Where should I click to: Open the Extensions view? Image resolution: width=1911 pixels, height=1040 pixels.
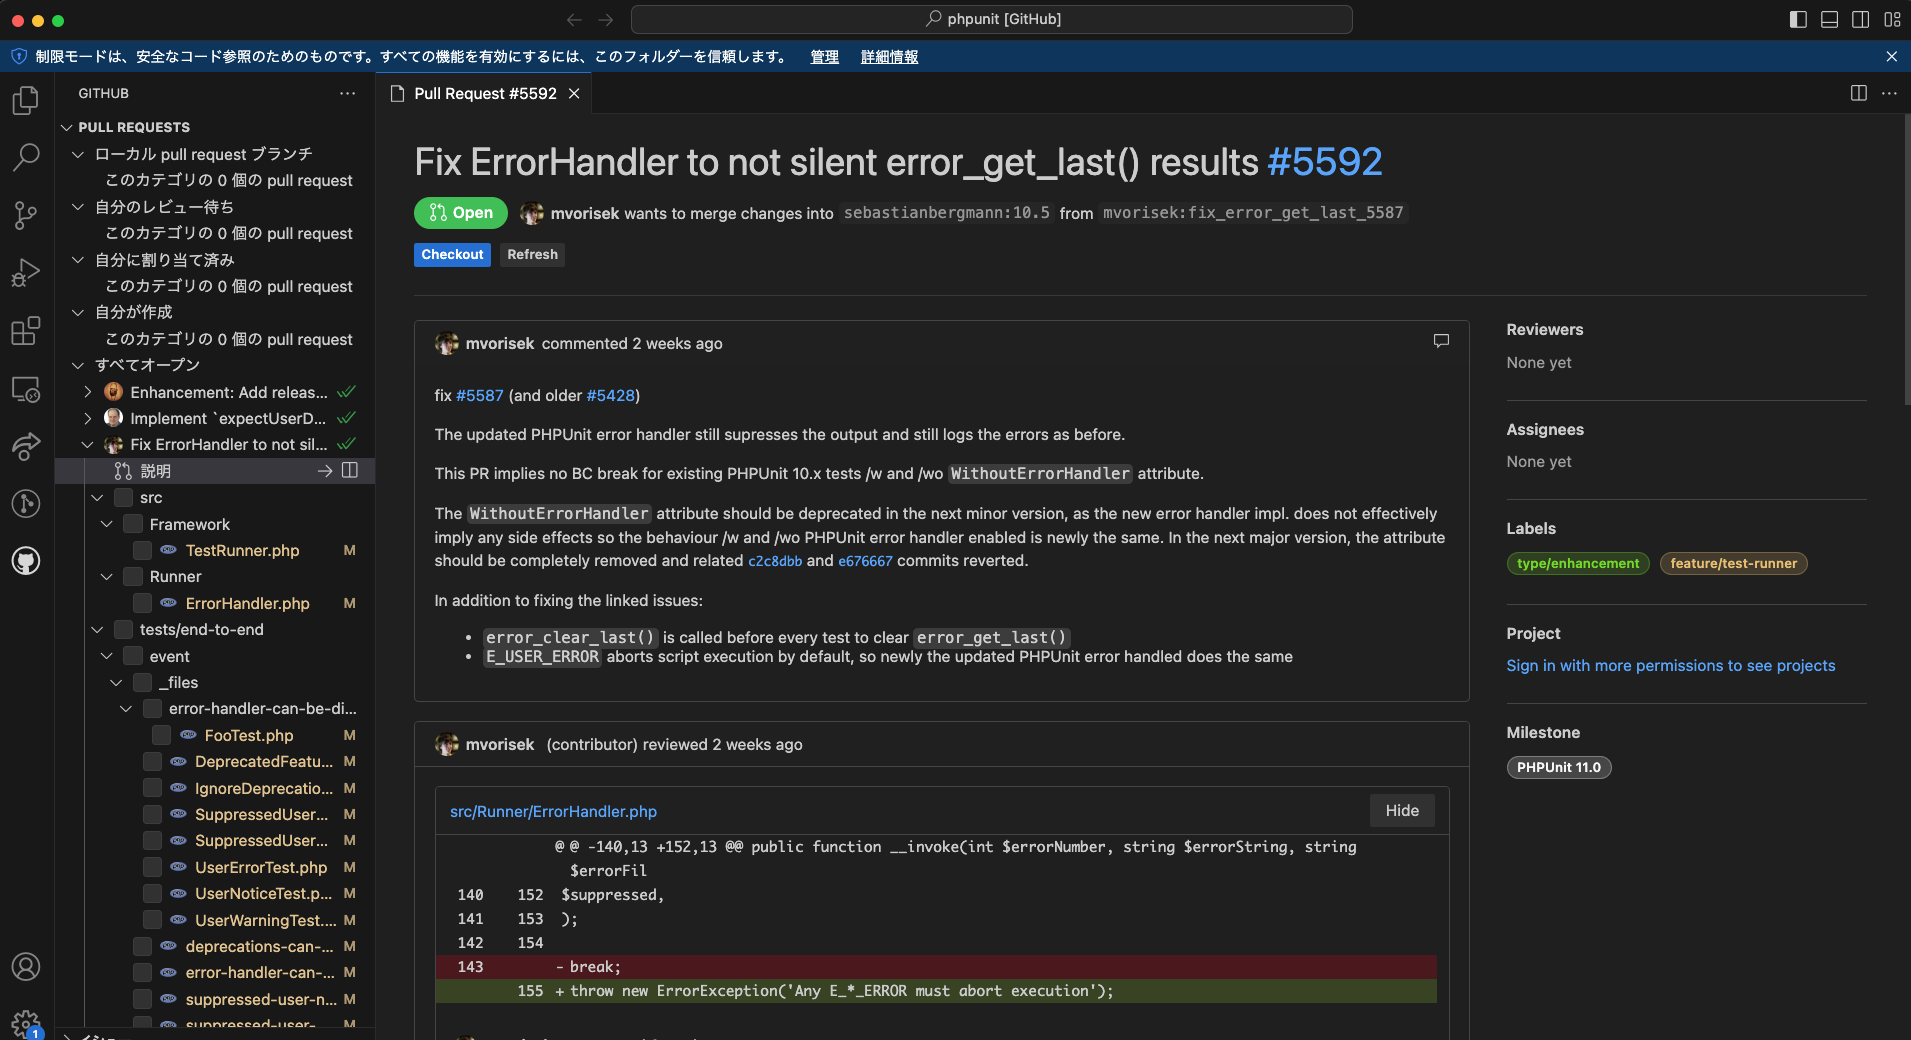(x=26, y=331)
